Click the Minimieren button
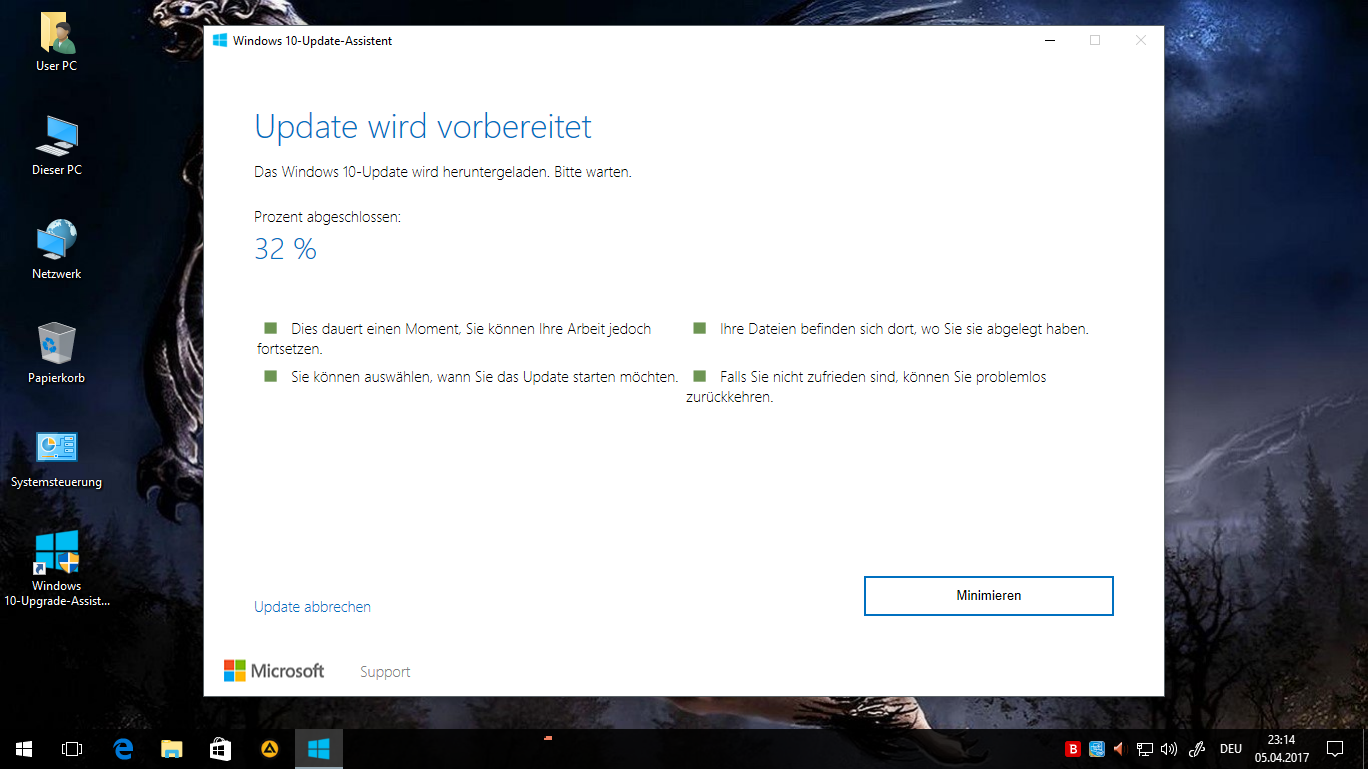The width and height of the screenshot is (1368, 769). [988, 595]
